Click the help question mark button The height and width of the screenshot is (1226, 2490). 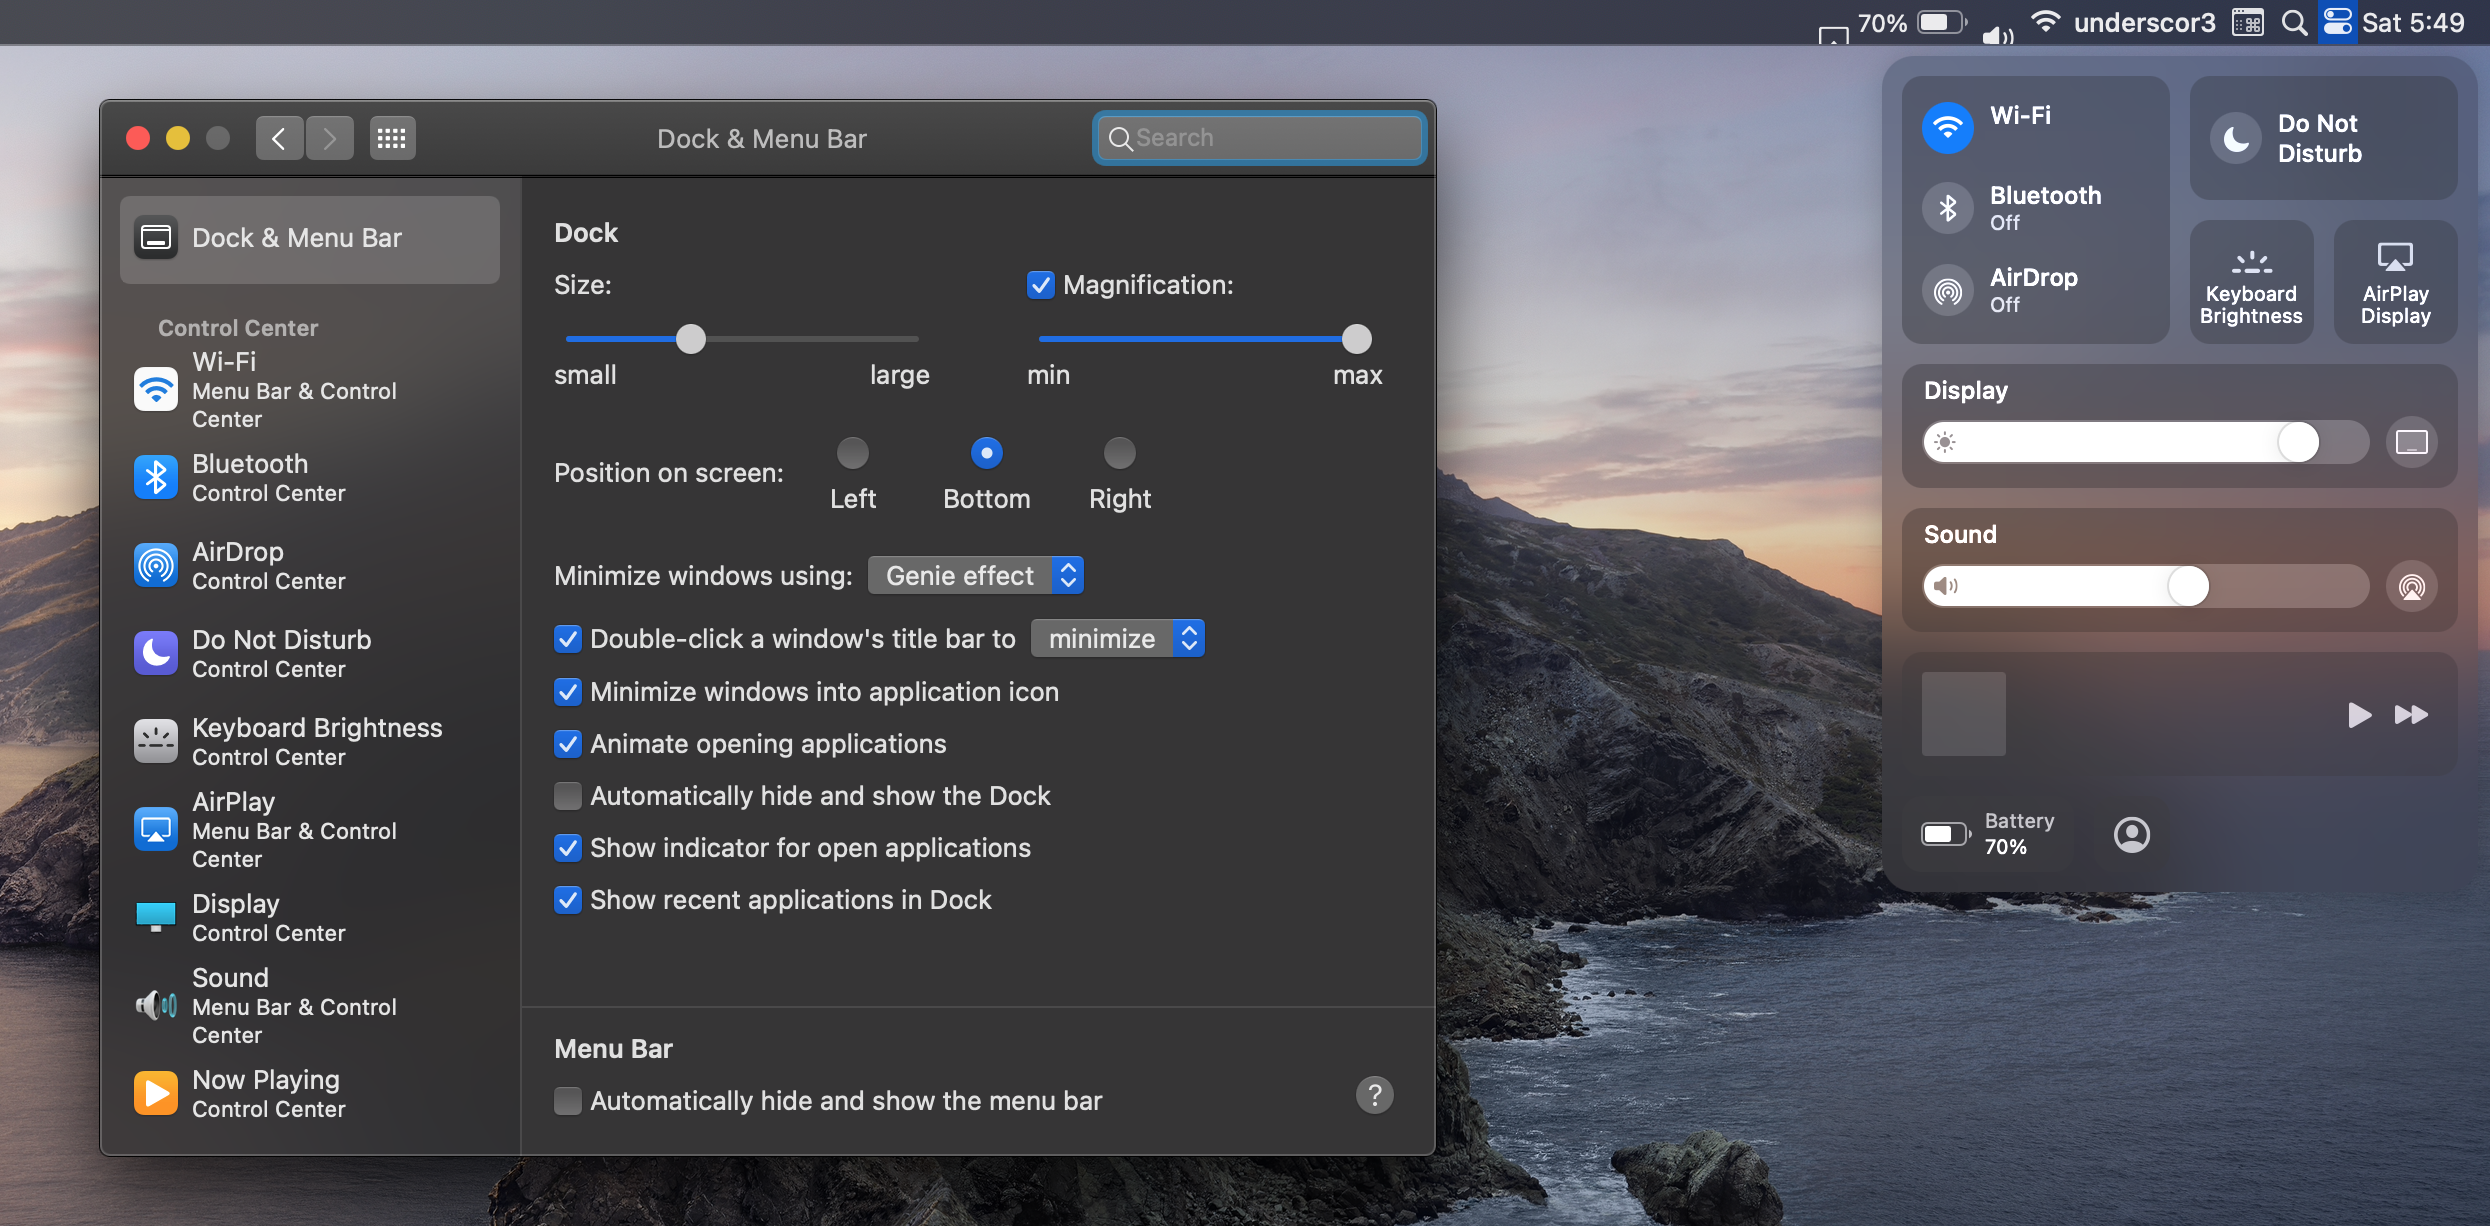pyautogui.click(x=1374, y=1095)
